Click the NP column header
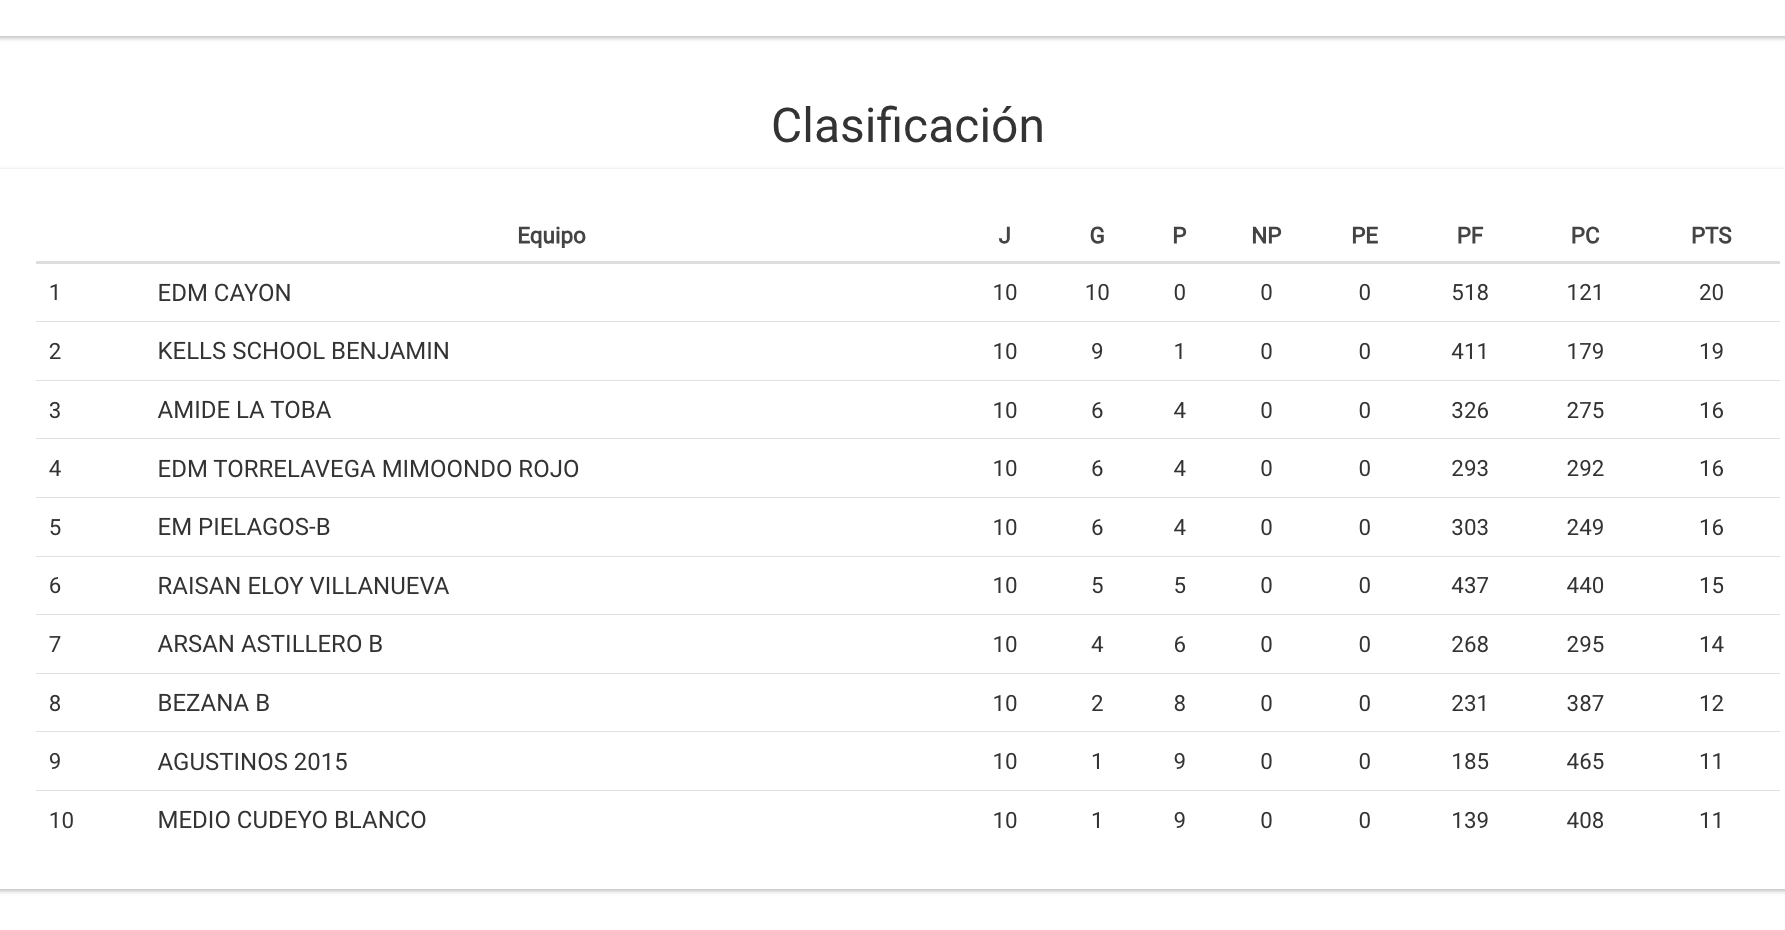This screenshot has height=930, width=1785. tap(1265, 236)
